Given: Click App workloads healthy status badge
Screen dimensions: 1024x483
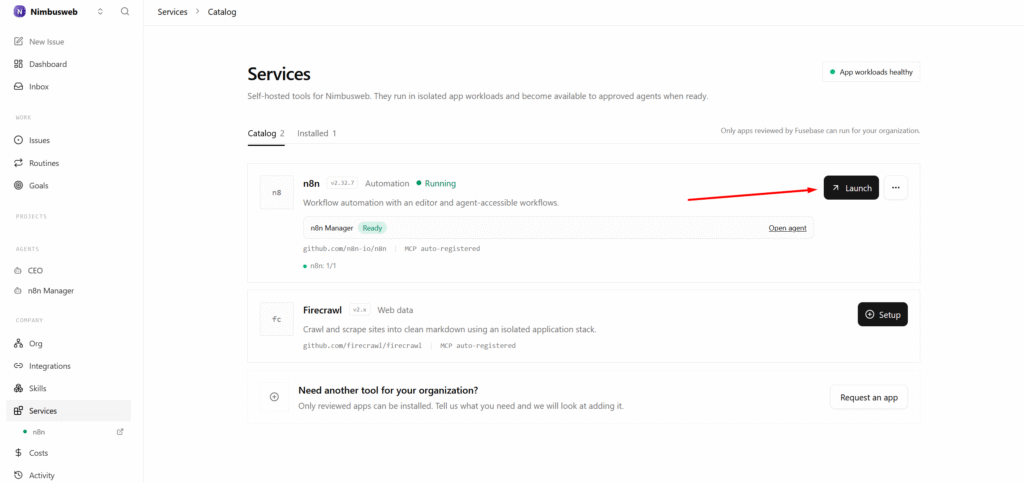Looking at the screenshot, I should (x=871, y=72).
